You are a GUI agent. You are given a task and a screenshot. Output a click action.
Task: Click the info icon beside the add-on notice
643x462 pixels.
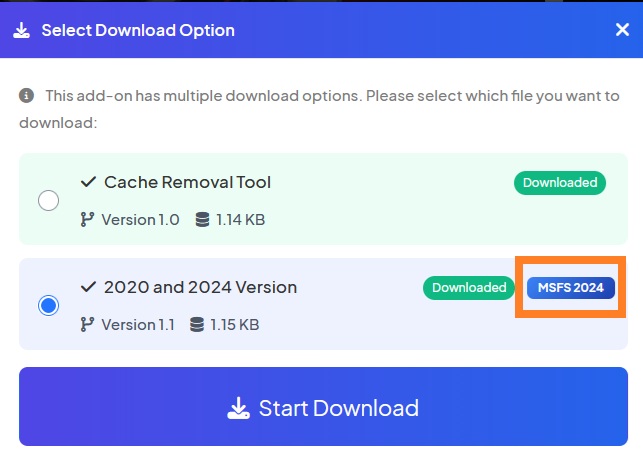[26, 96]
